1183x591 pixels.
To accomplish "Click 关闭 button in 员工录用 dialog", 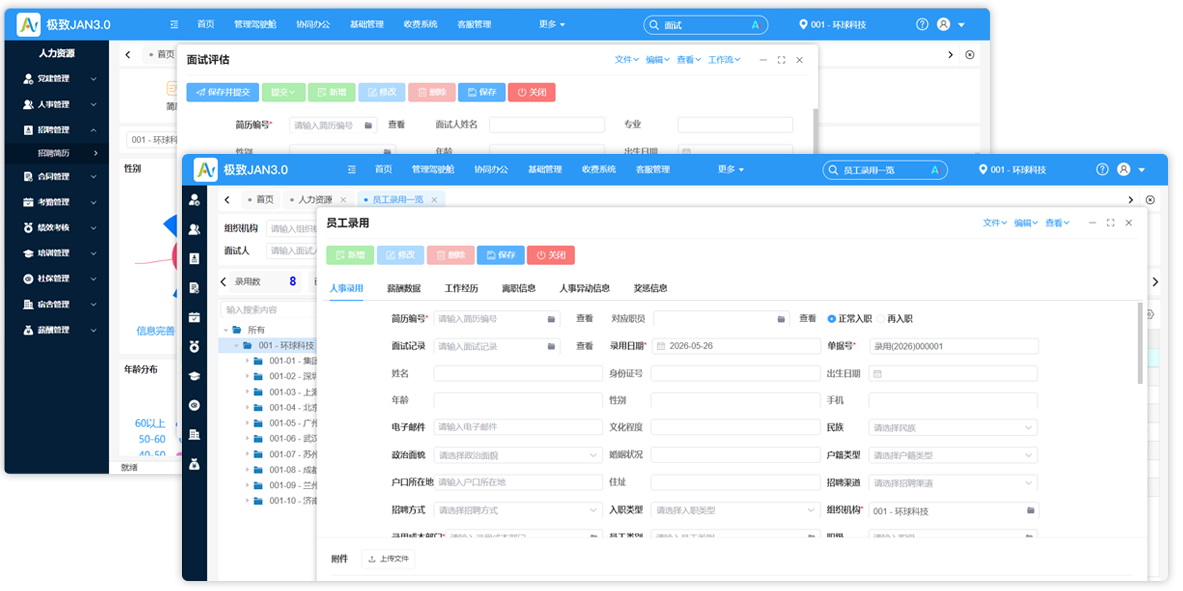I will (x=551, y=255).
